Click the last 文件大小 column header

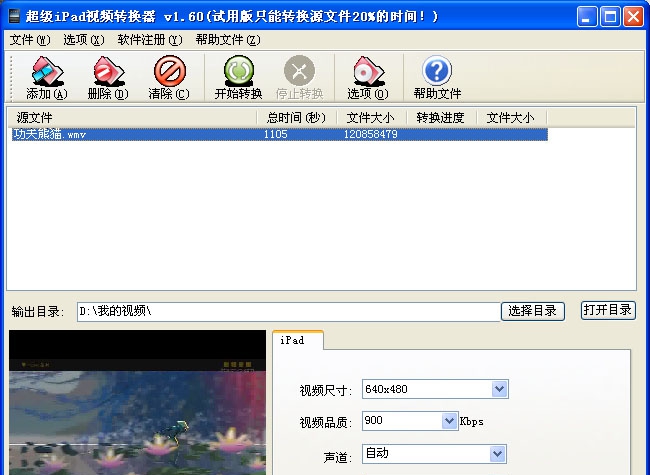coord(511,118)
